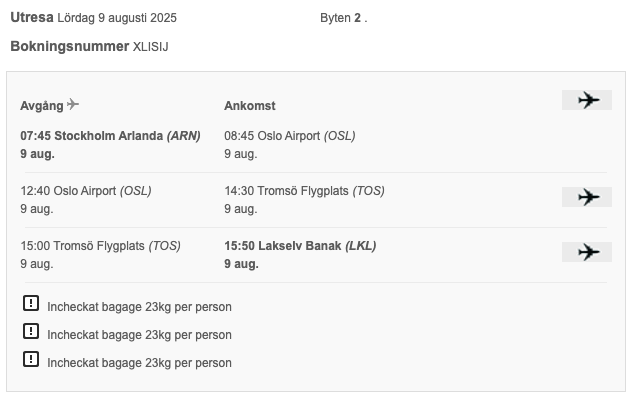Click 08:45 Oslo Airport (OSL) arrival
This screenshot has height=399, width=634.
[x=290, y=136]
